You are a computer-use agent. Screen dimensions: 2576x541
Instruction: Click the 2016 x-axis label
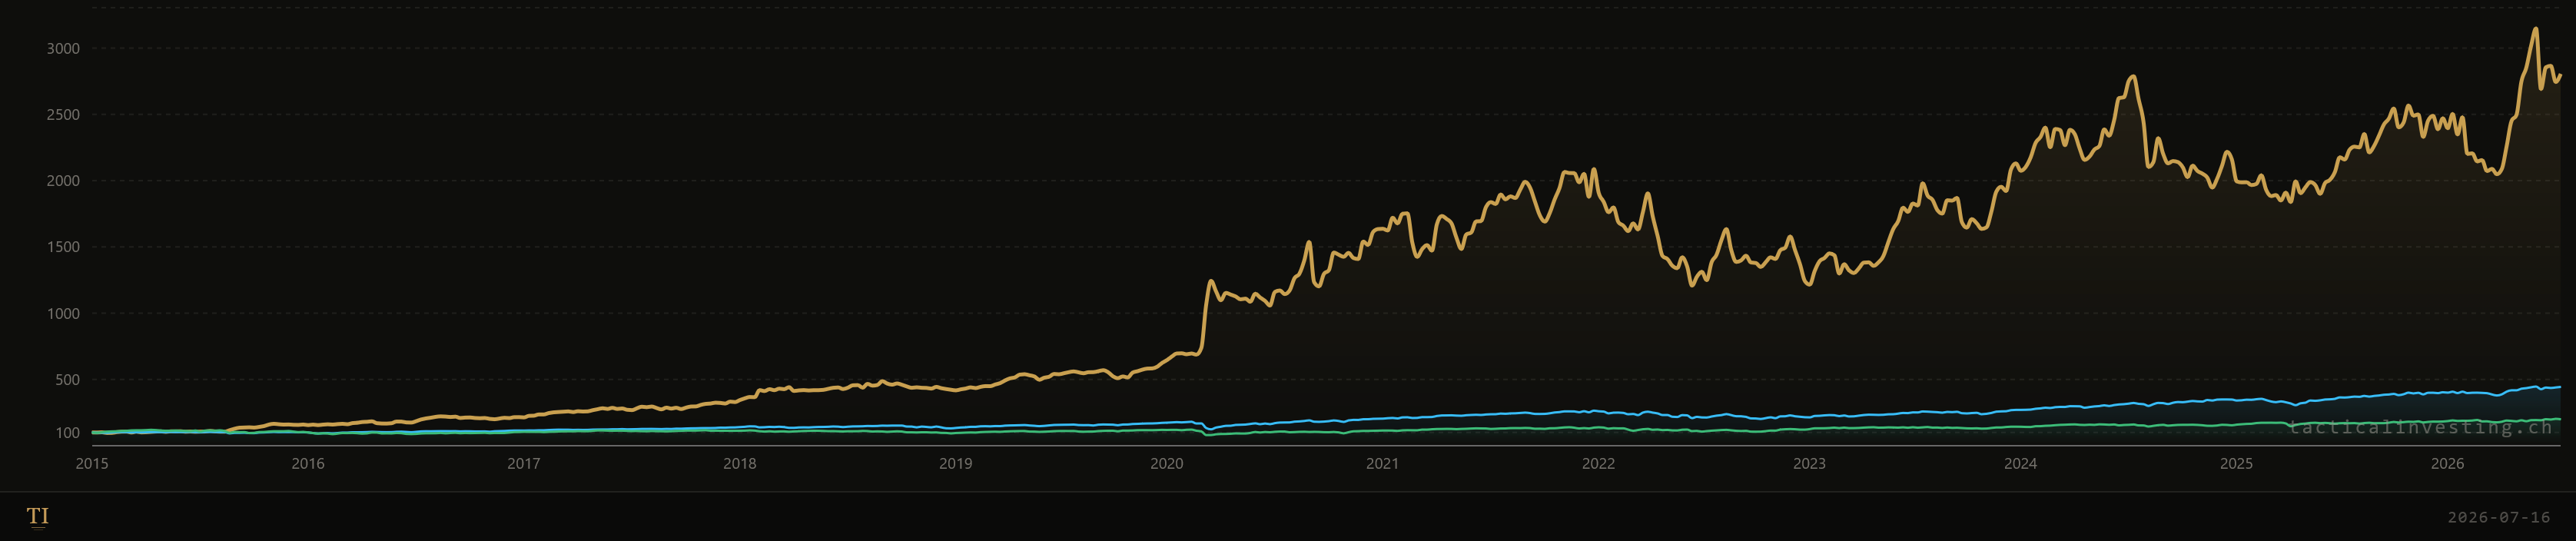tap(308, 463)
